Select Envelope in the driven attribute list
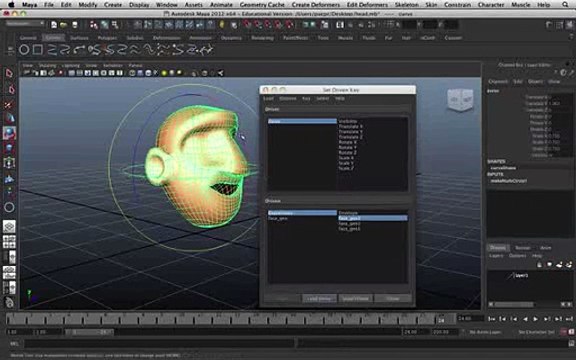The height and width of the screenshot is (360, 576). (x=348, y=213)
